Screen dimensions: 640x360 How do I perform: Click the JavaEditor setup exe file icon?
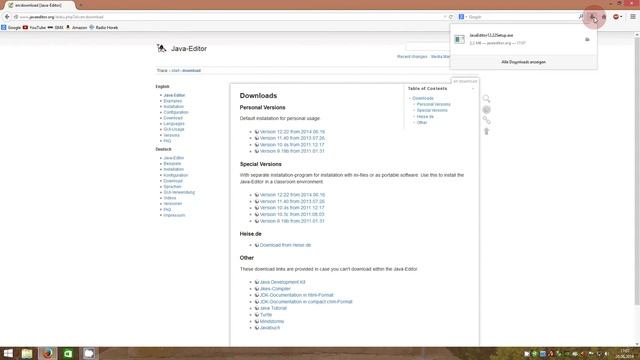460,39
